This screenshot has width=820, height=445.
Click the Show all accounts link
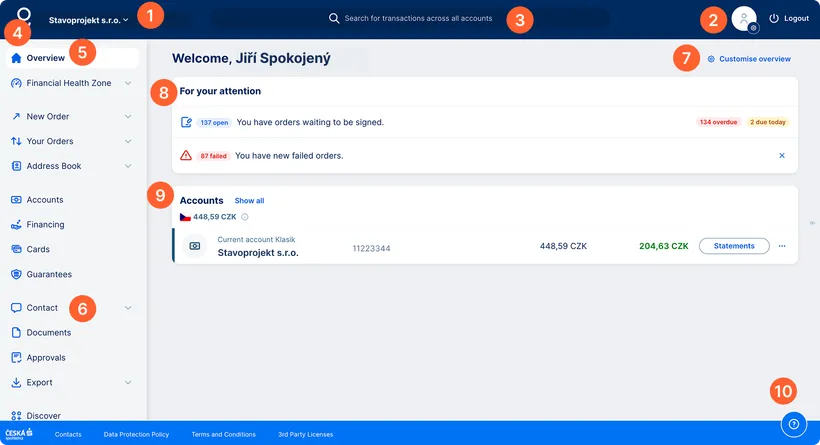tap(249, 201)
